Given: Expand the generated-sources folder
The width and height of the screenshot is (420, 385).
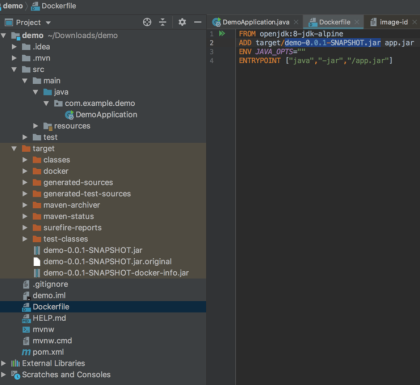Looking at the screenshot, I should 25,182.
